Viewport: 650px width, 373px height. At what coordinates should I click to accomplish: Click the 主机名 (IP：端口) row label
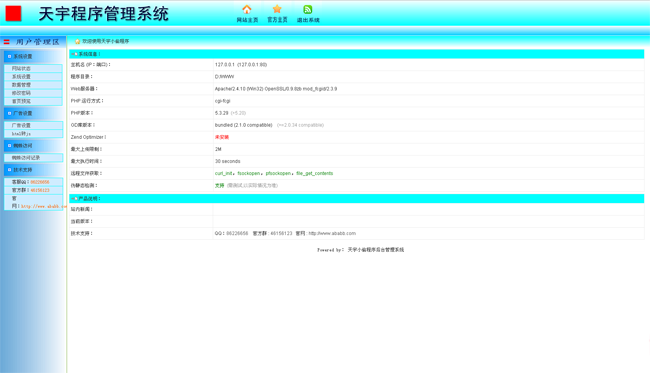point(90,65)
